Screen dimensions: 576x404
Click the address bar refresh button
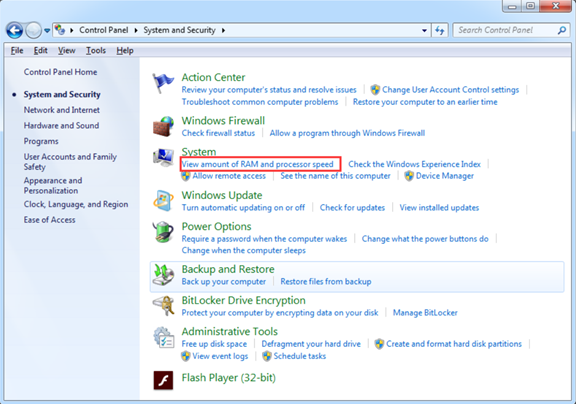(440, 30)
